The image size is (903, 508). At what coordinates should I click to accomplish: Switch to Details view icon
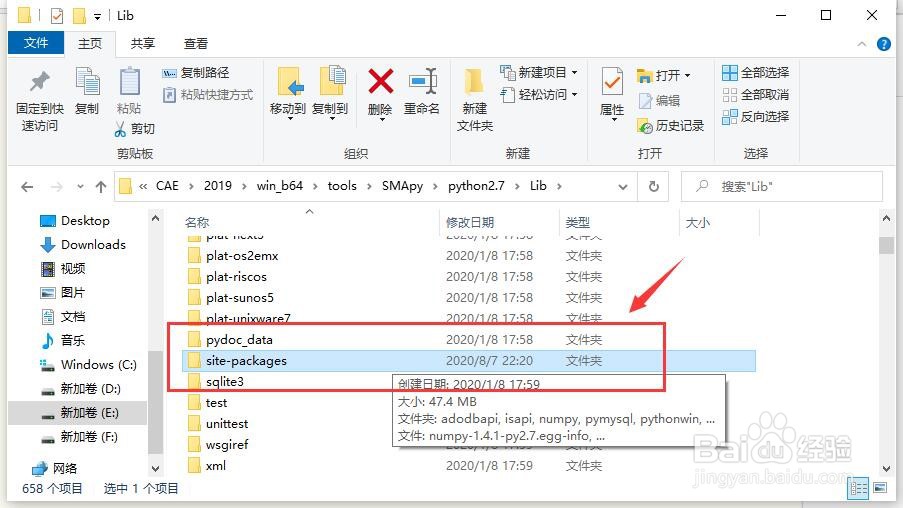(858, 488)
